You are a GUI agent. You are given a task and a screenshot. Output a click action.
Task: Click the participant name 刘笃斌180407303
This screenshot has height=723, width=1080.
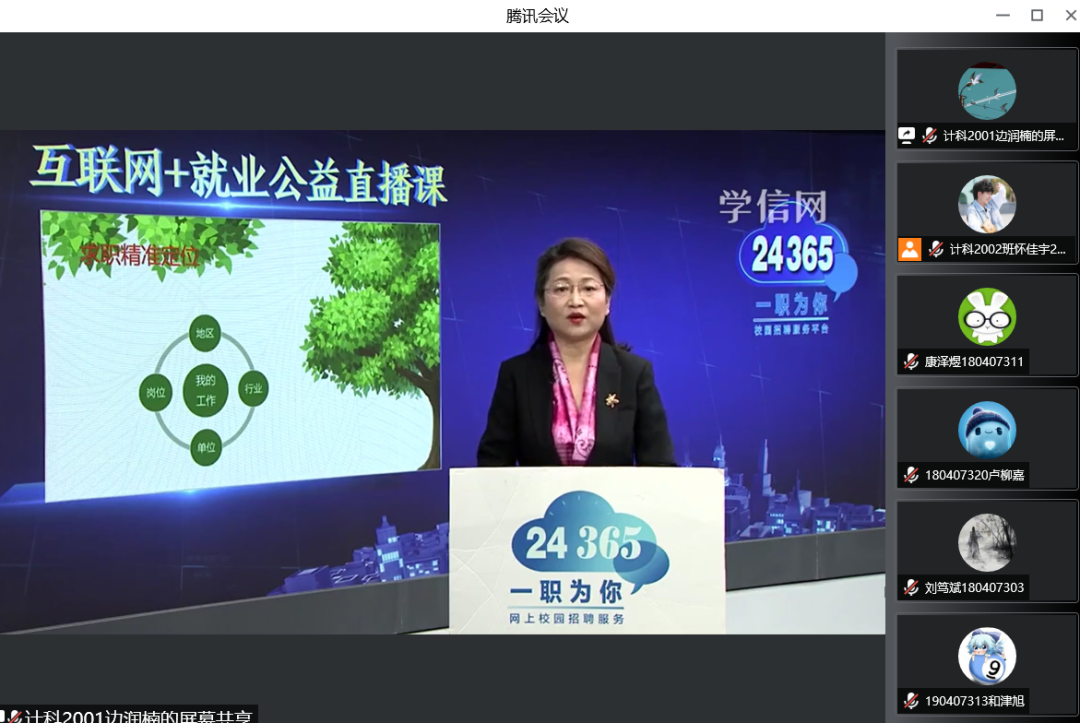pyautogui.click(x=974, y=587)
